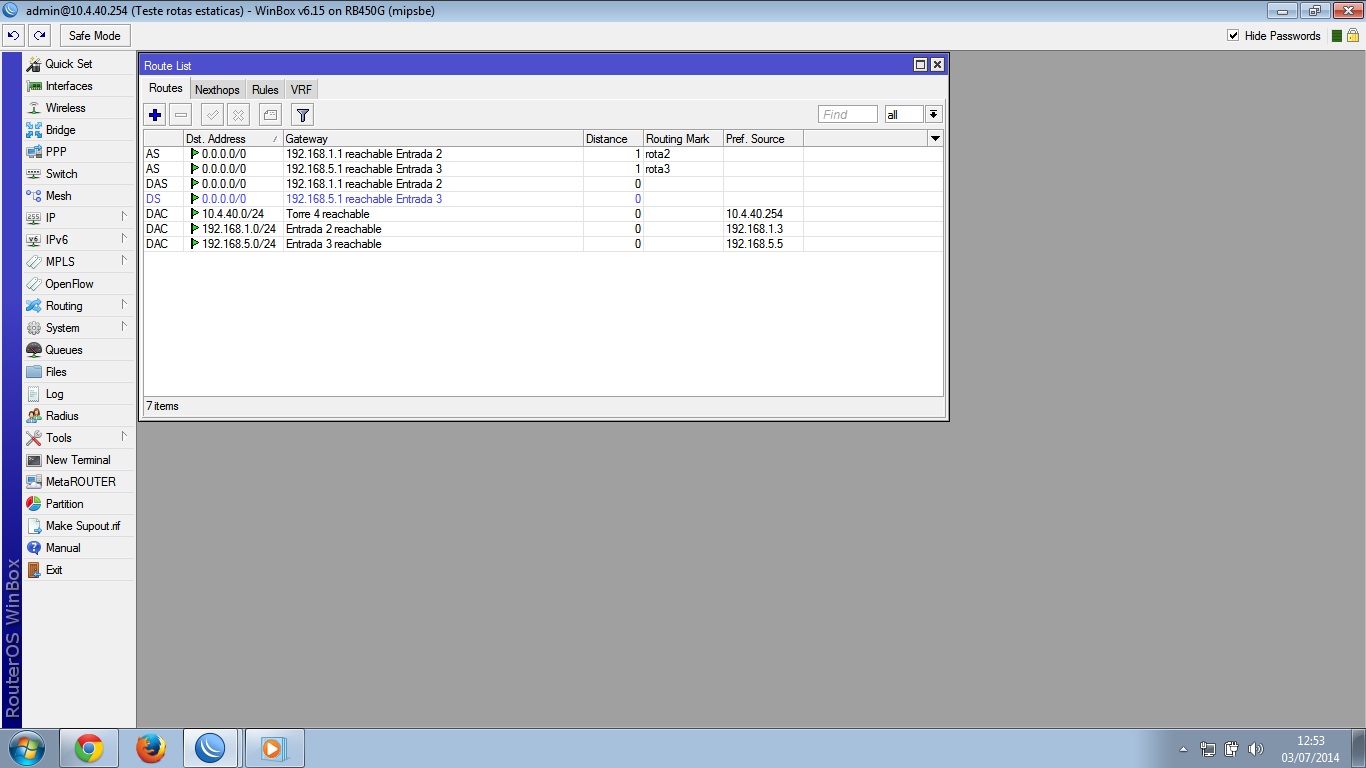Image resolution: width=1366 pixels, height=768 pixels.
Task: Open Manual from the sidebar
Action: tap(79, 548)
